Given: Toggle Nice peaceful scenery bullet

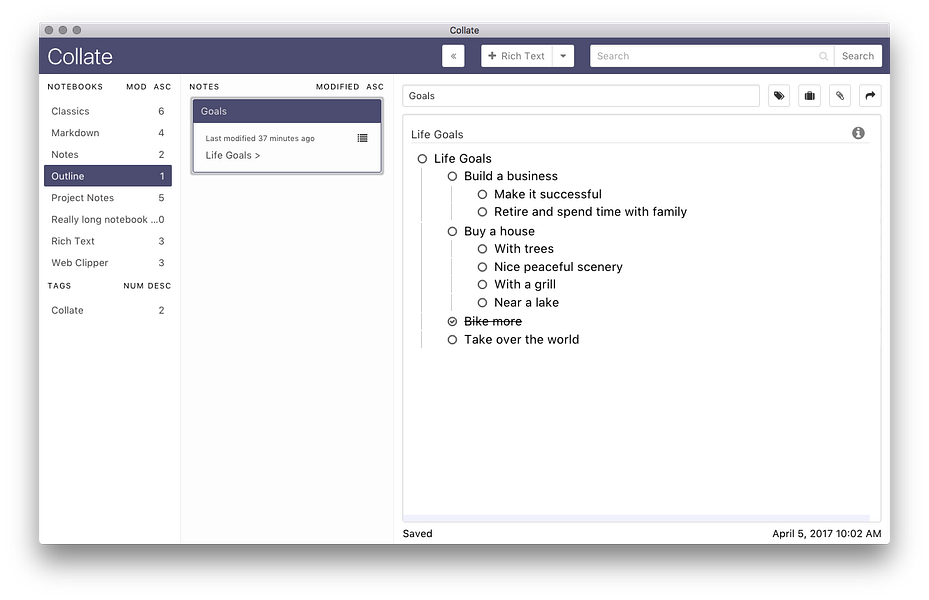Looking at the screenshot, I should point(482,267).
